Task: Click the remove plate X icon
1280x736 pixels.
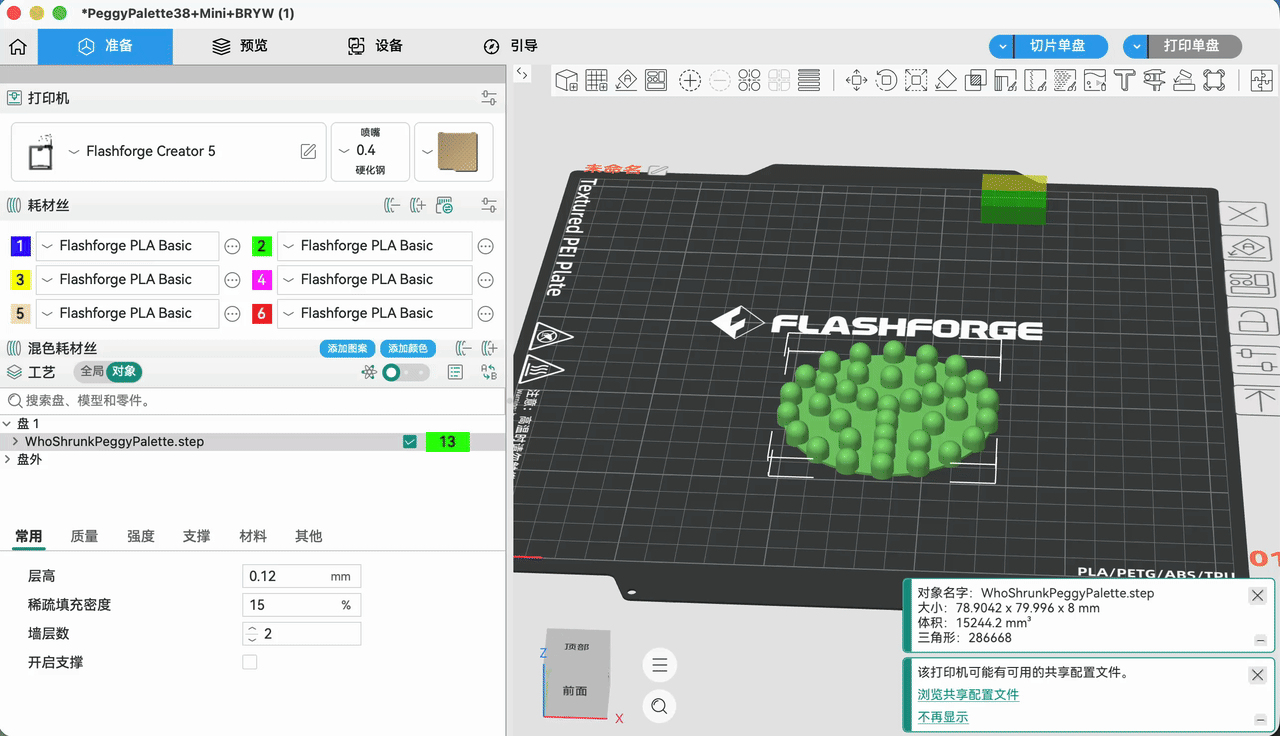Action: (1242, 214)
